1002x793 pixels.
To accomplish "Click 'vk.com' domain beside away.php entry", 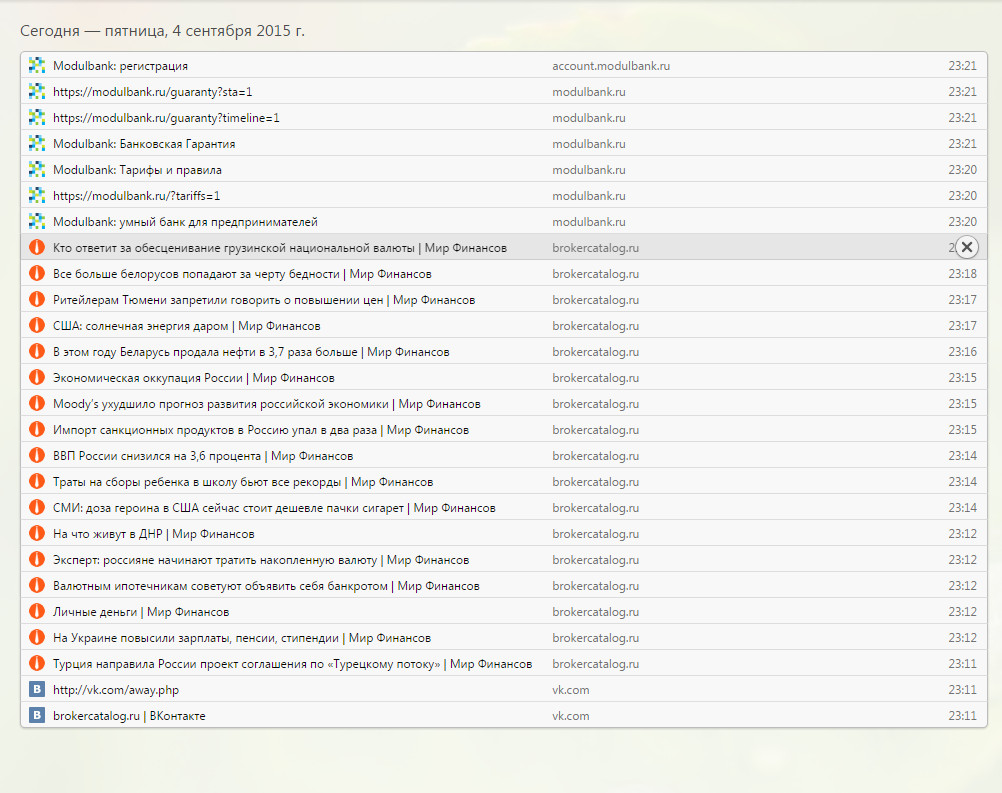I will point(571,690).
